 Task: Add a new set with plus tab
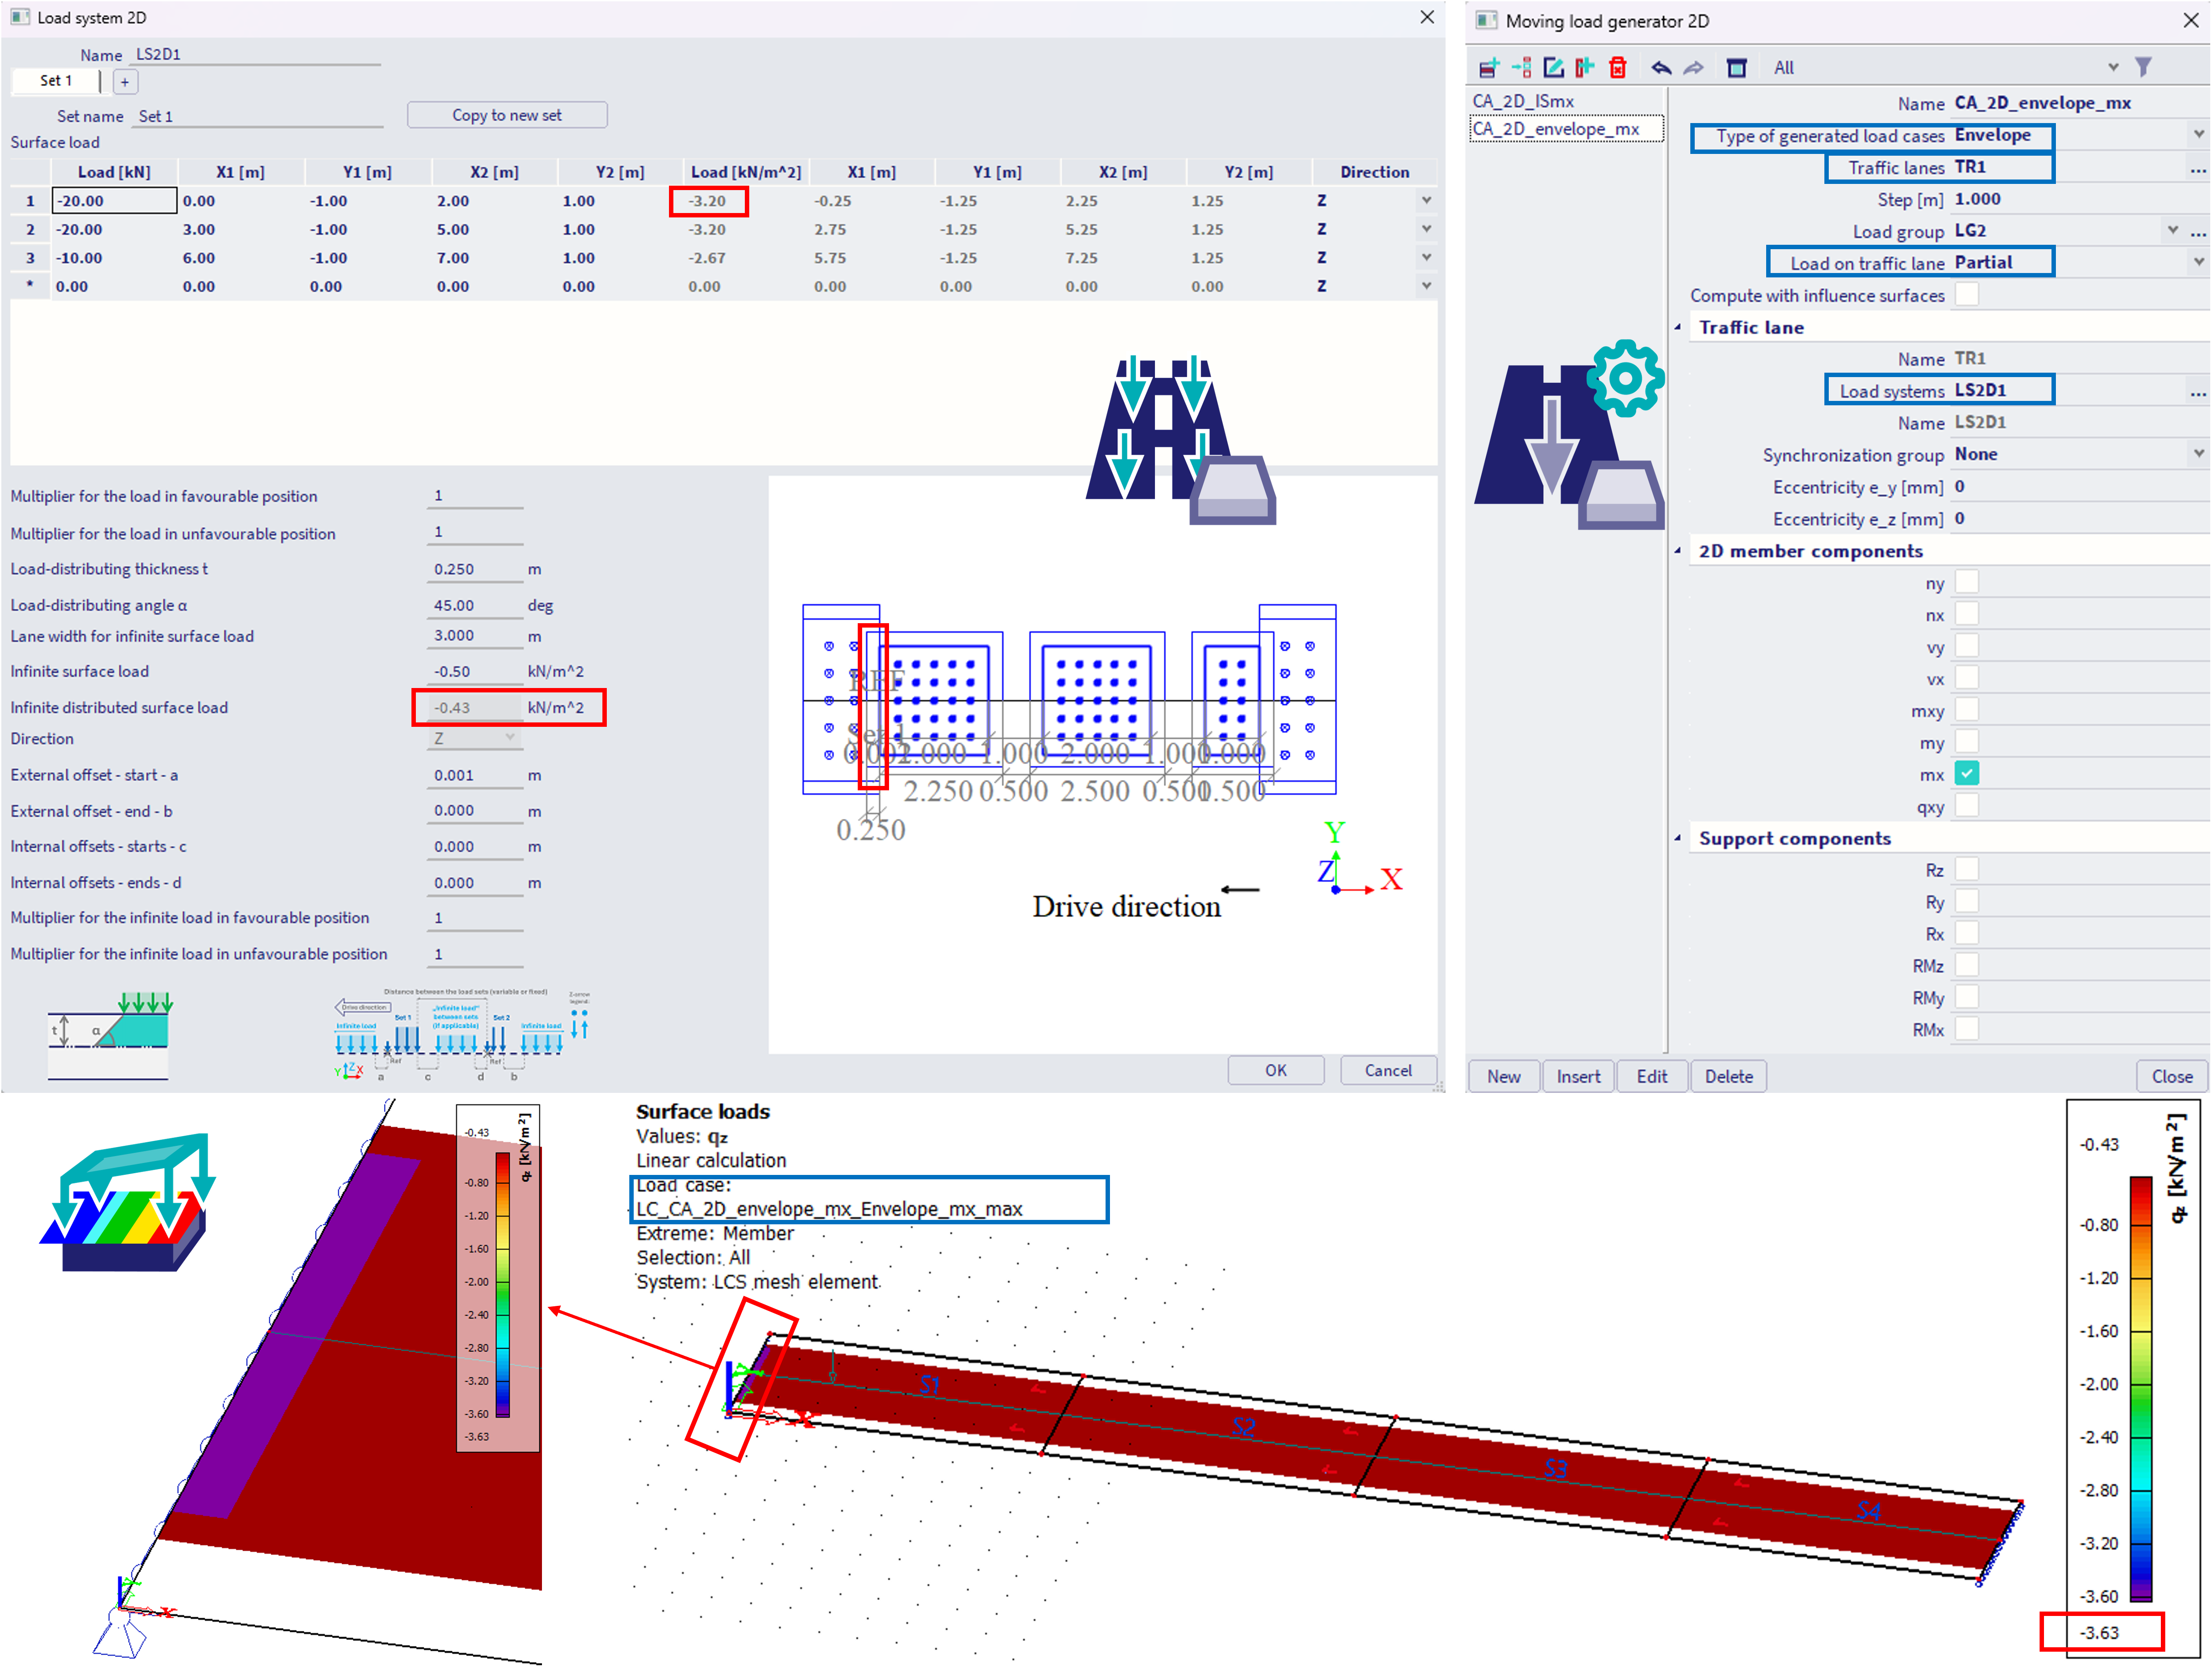click(x=125, y=82)
